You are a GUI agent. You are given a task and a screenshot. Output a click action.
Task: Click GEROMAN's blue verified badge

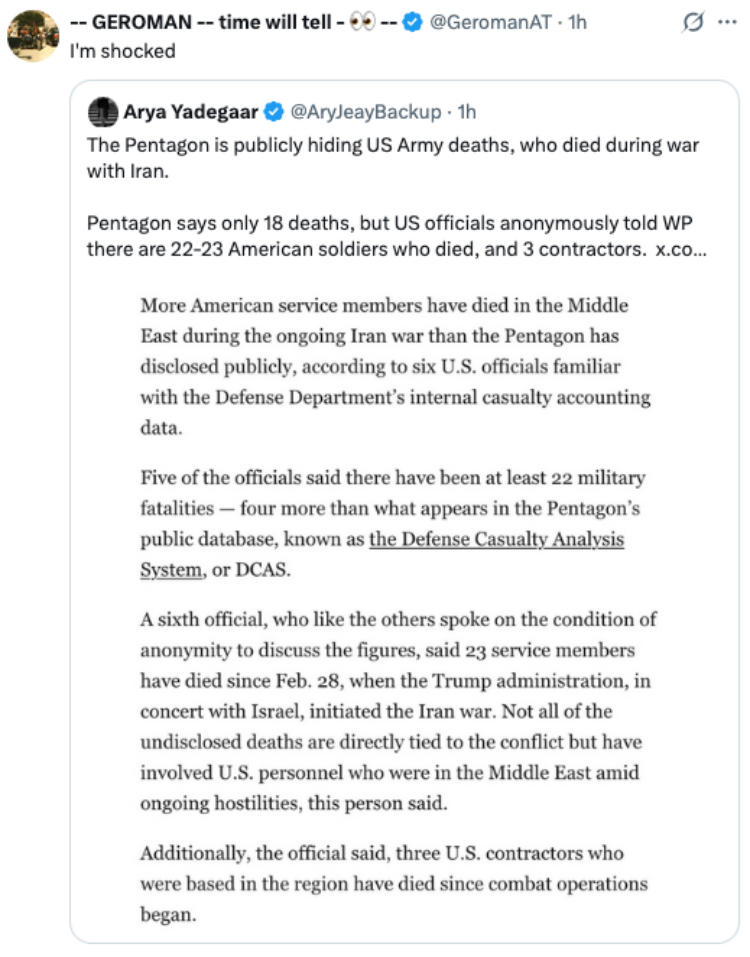413,23
